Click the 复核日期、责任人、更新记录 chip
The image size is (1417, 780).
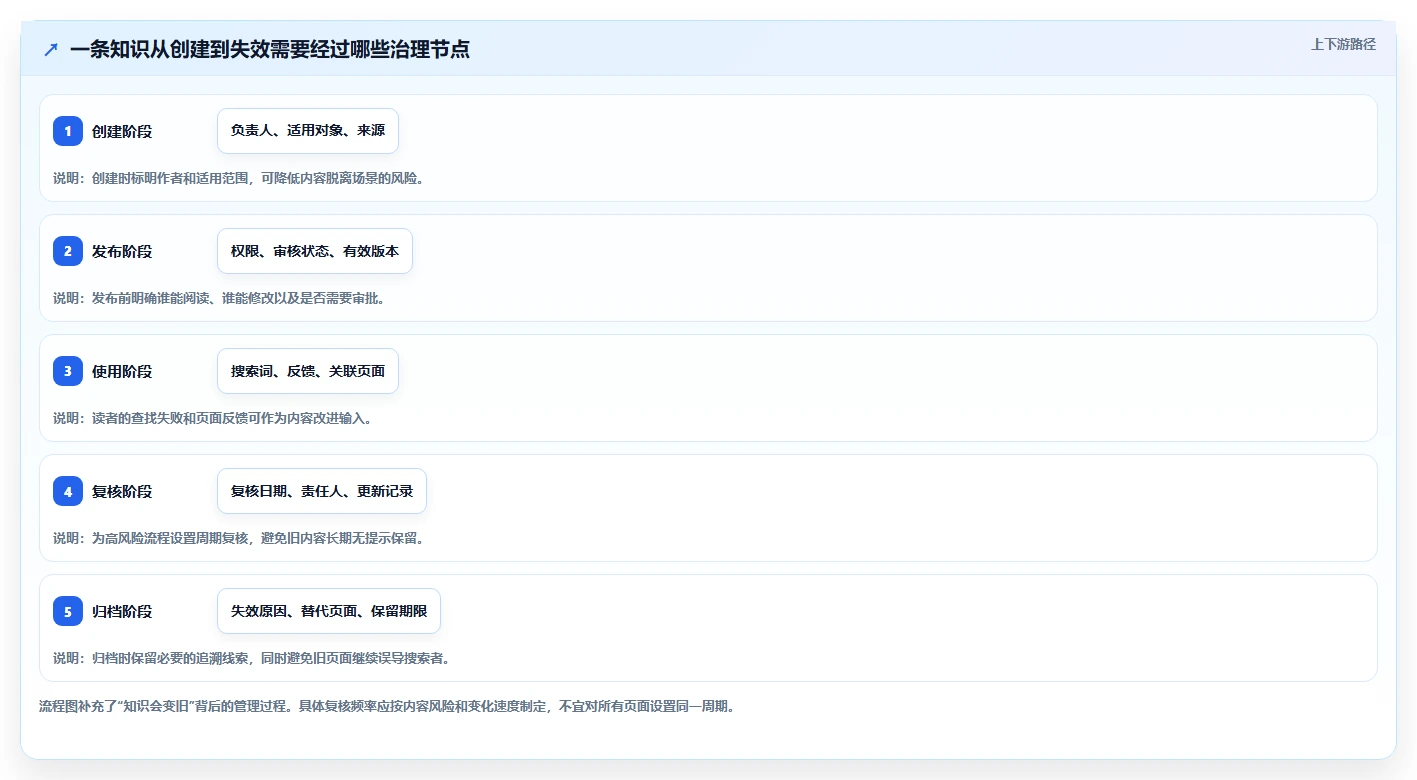click(x=322, y=491)
